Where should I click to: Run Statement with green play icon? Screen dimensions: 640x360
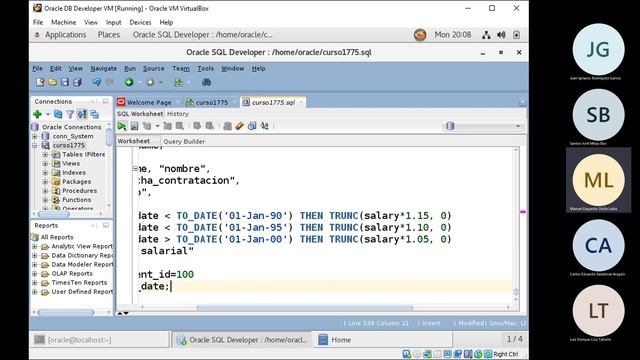[x=122, y=126]
